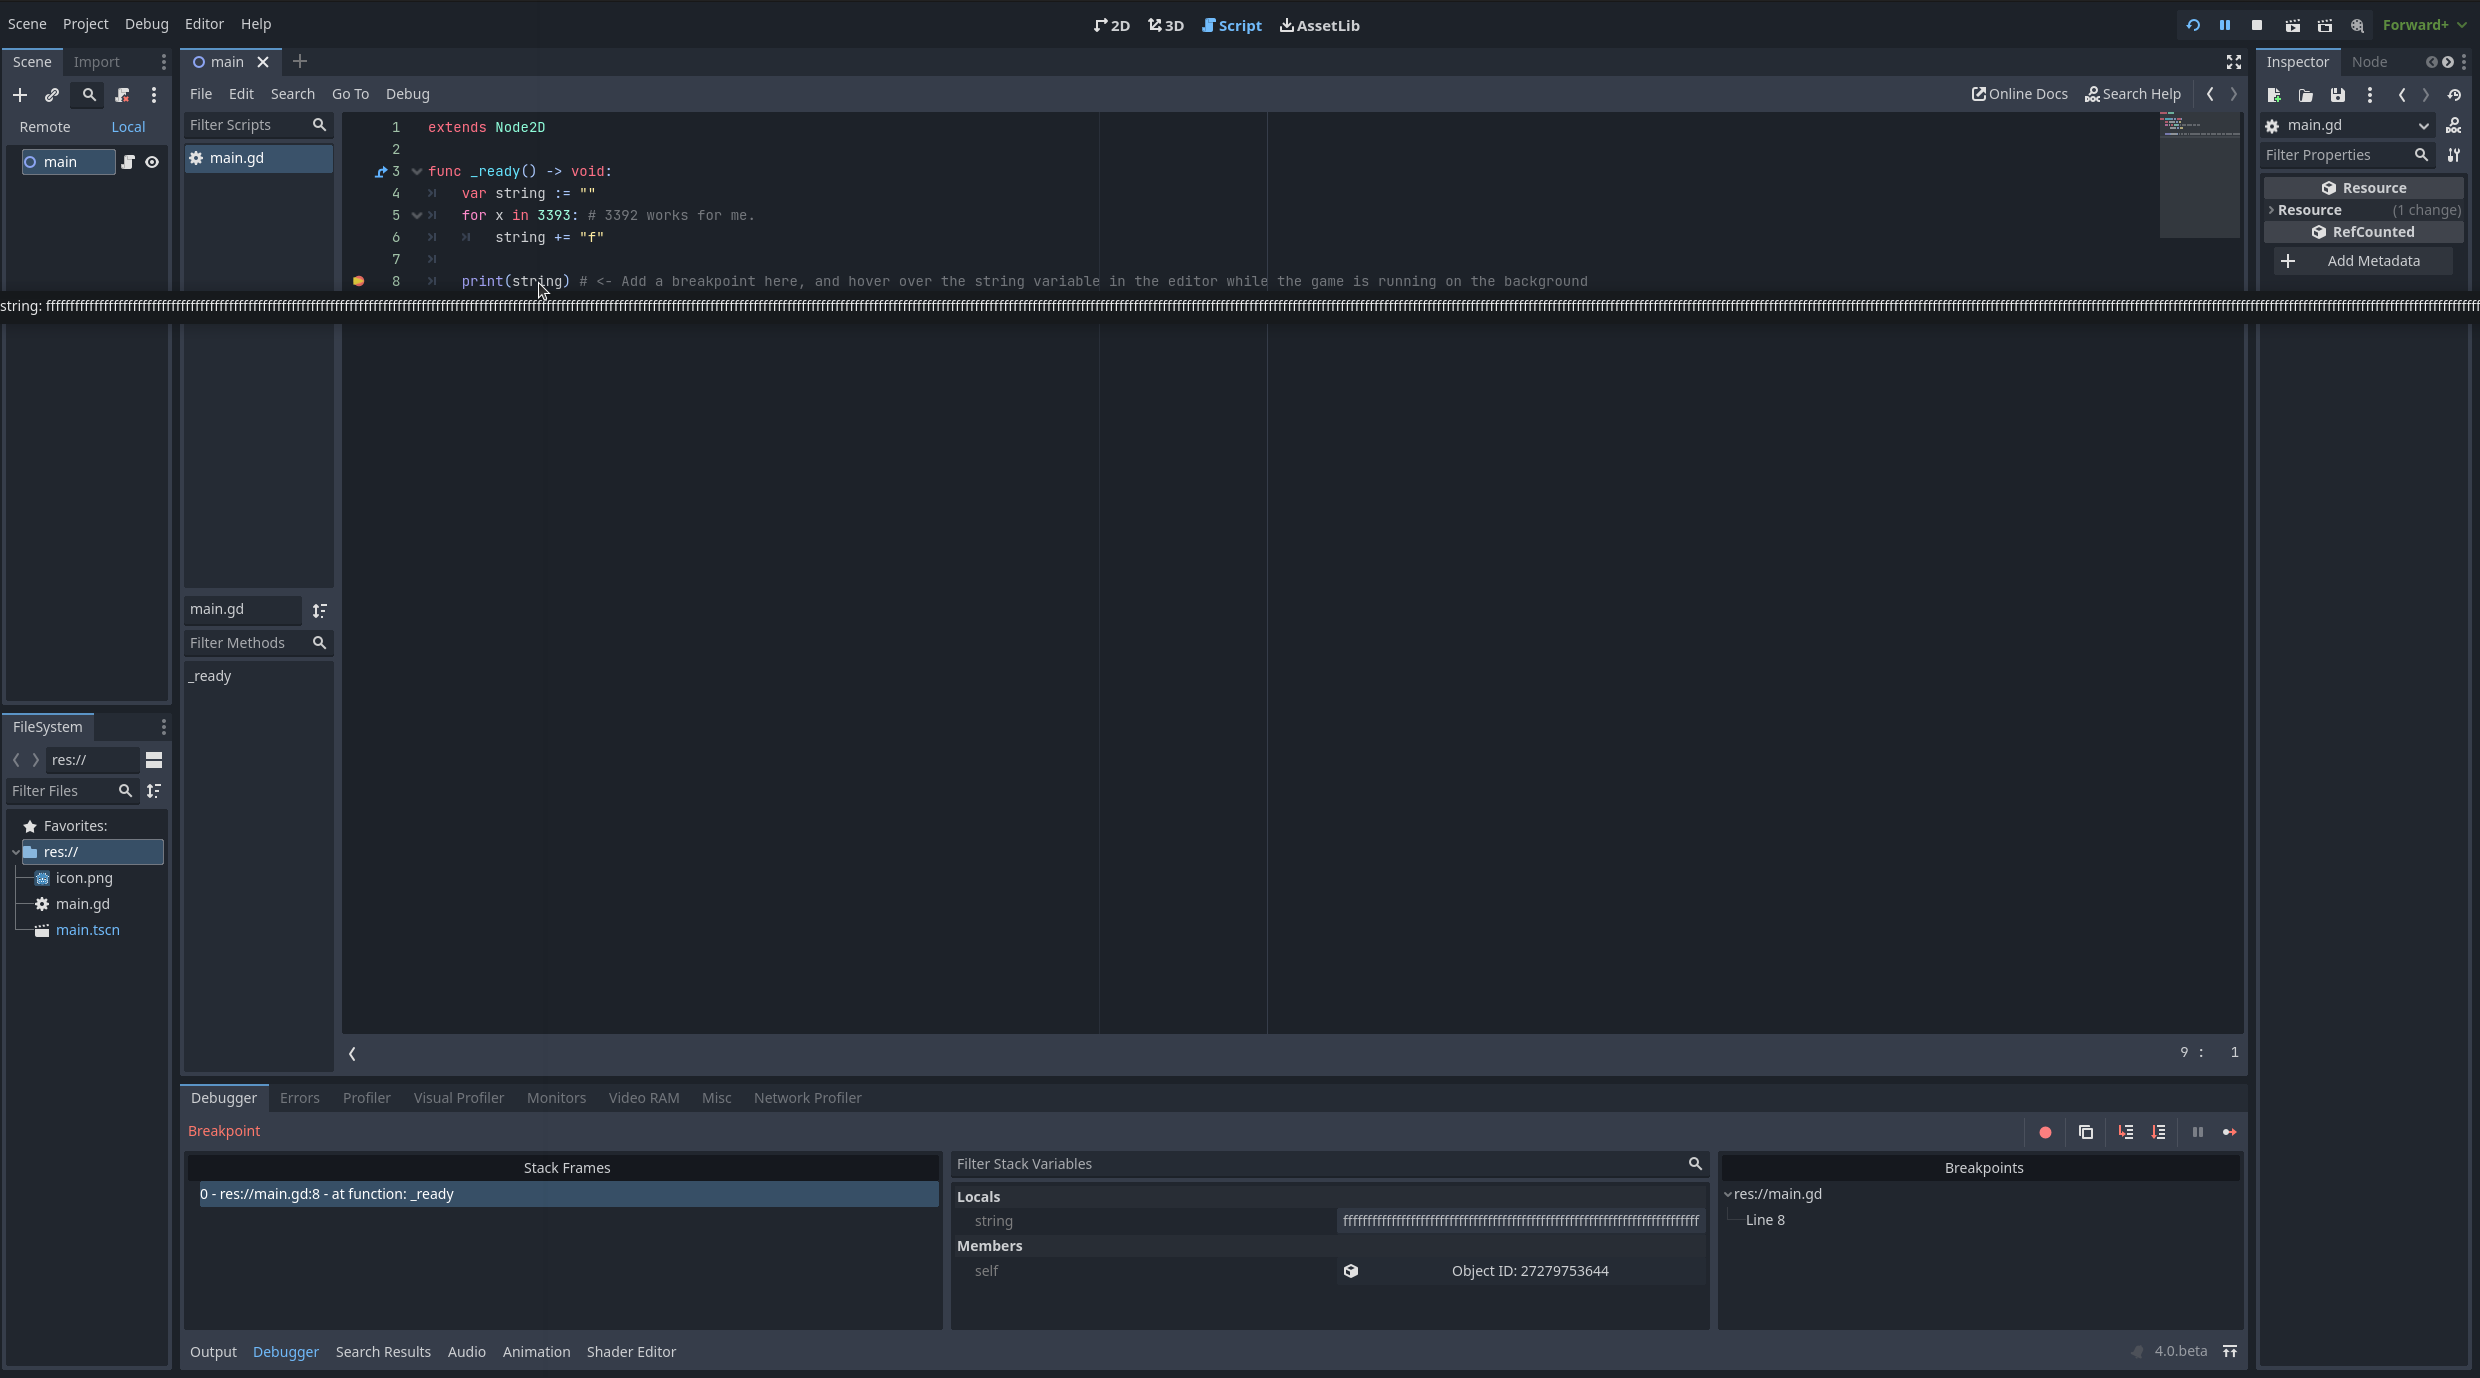Toggle the Break button in the debugger
Screen dimensions: 2480x1378
[2197, 1132]
